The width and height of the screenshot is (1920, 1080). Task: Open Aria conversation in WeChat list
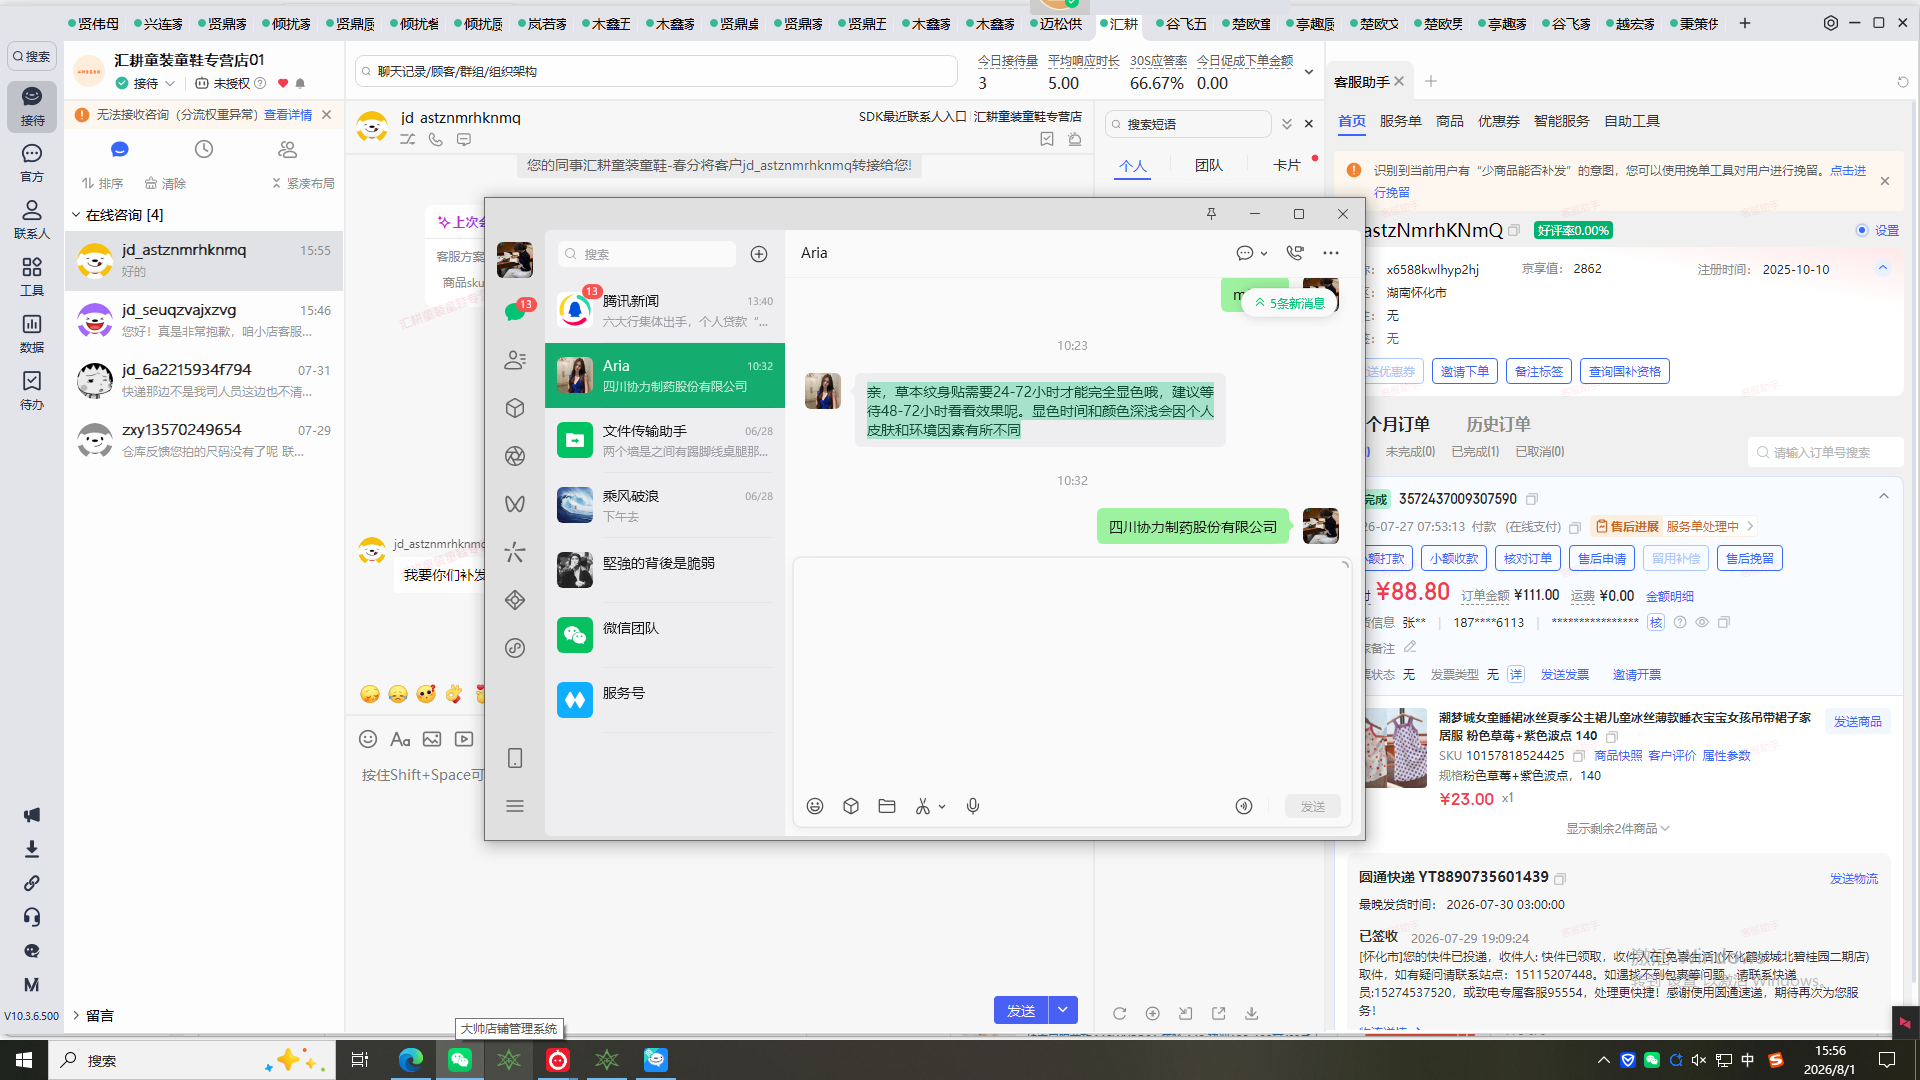click(664, 376)
